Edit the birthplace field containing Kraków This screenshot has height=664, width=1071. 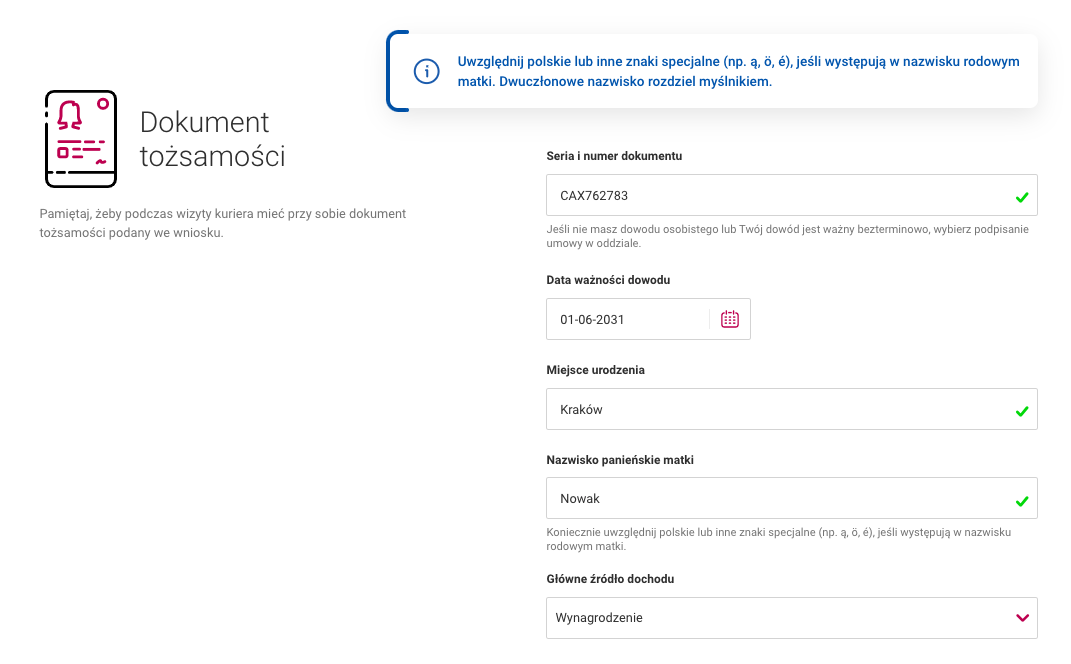(x=792, y=409)
